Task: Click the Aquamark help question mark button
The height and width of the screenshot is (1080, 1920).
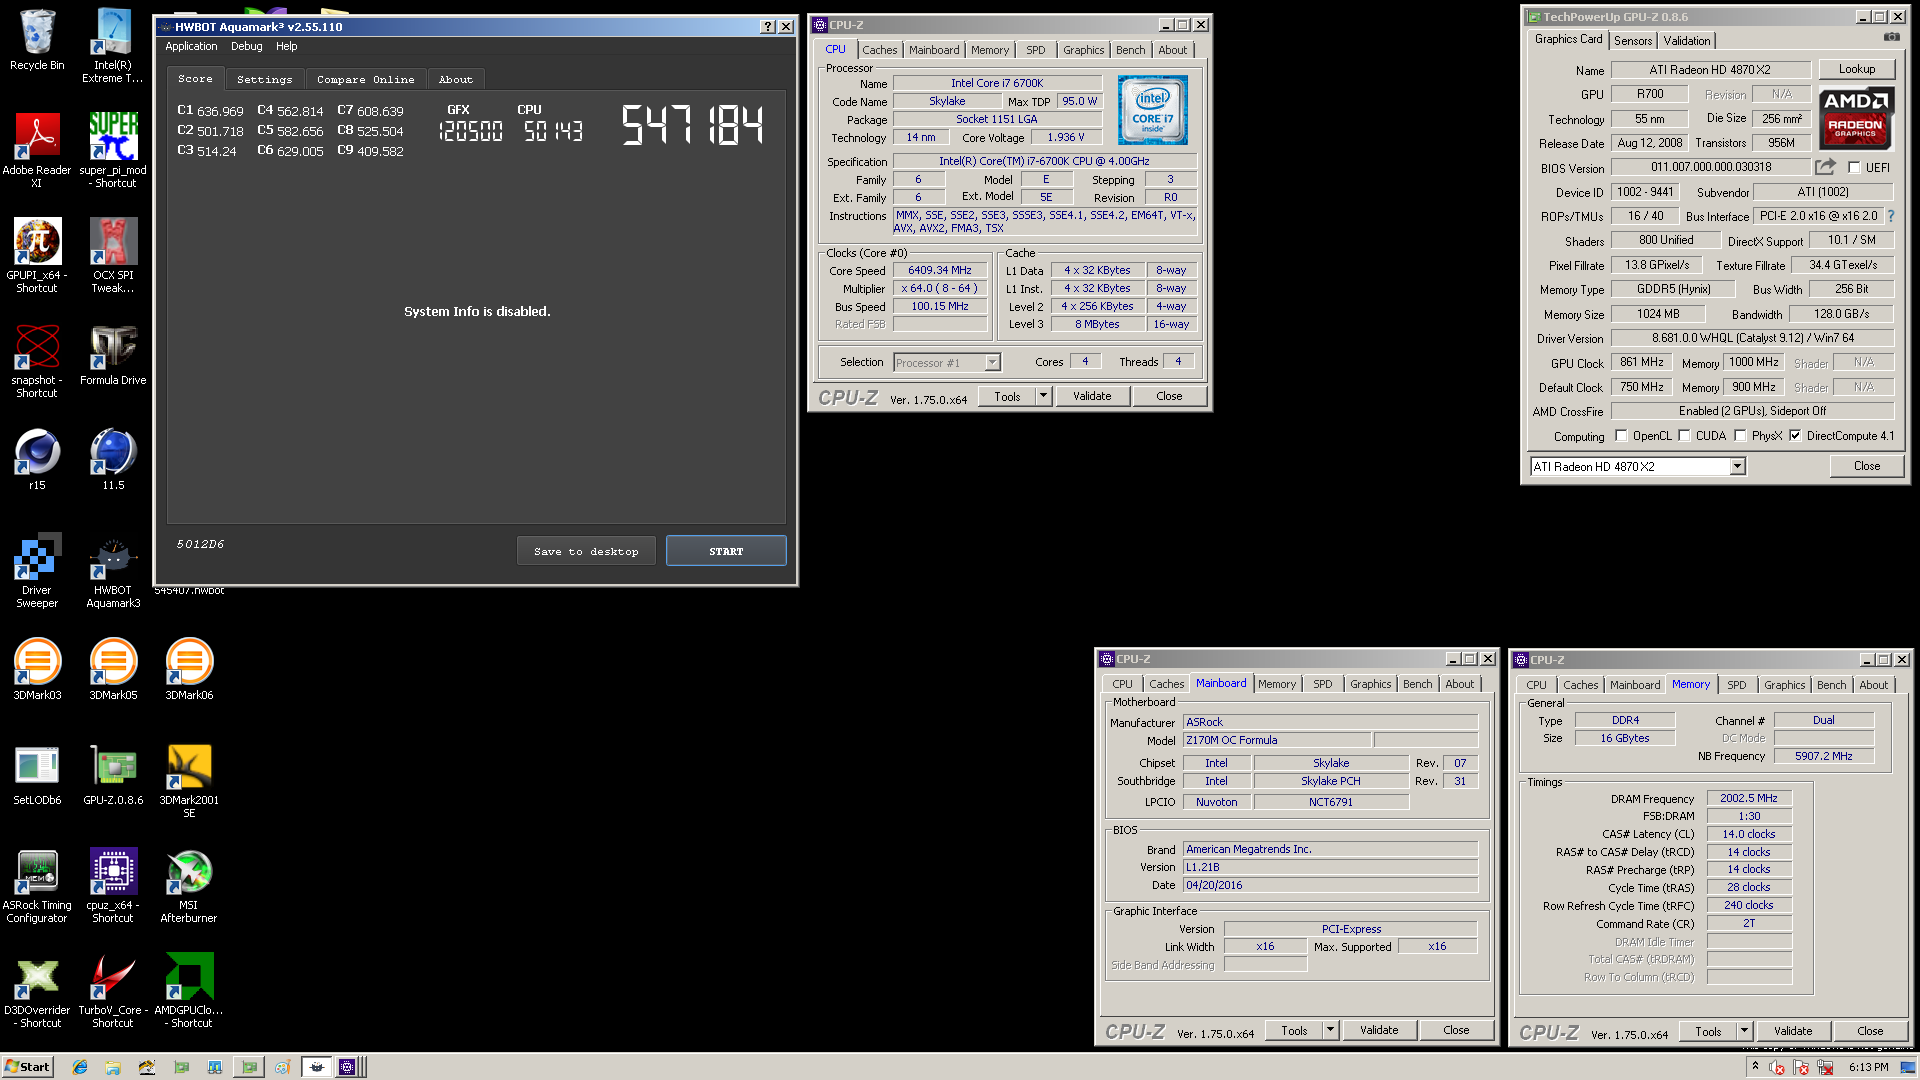Action: [767, 27]
